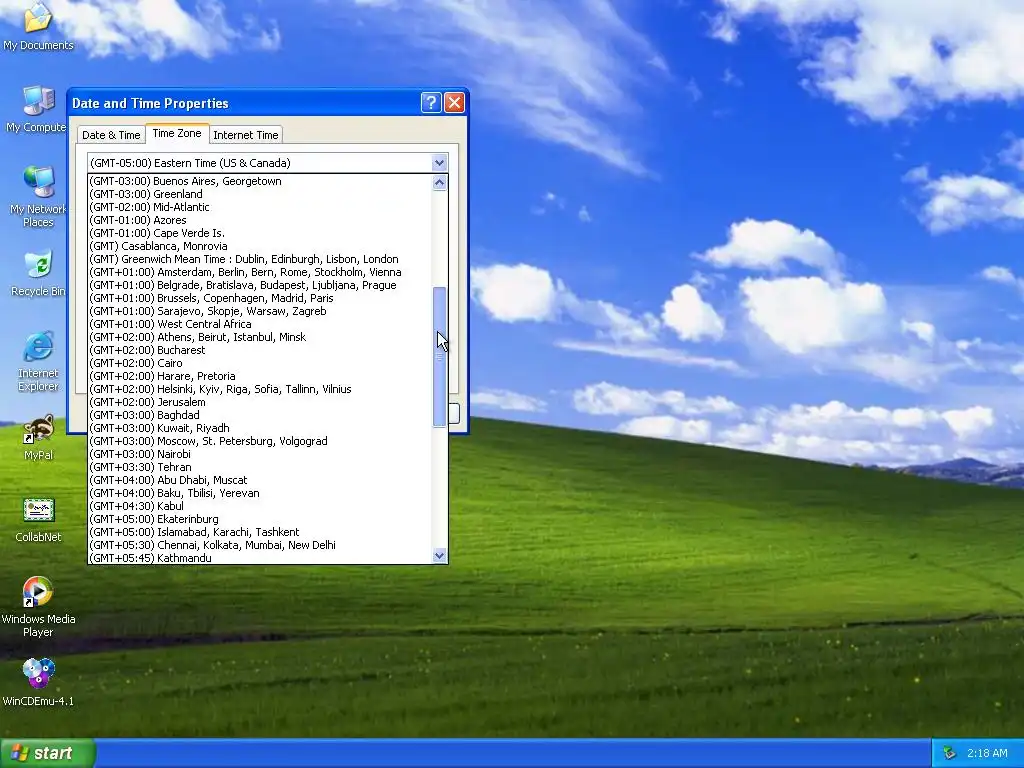Choose the Bucharest time zone
The height and width of the screenshot is (768, 1024).
coord(260,350)
